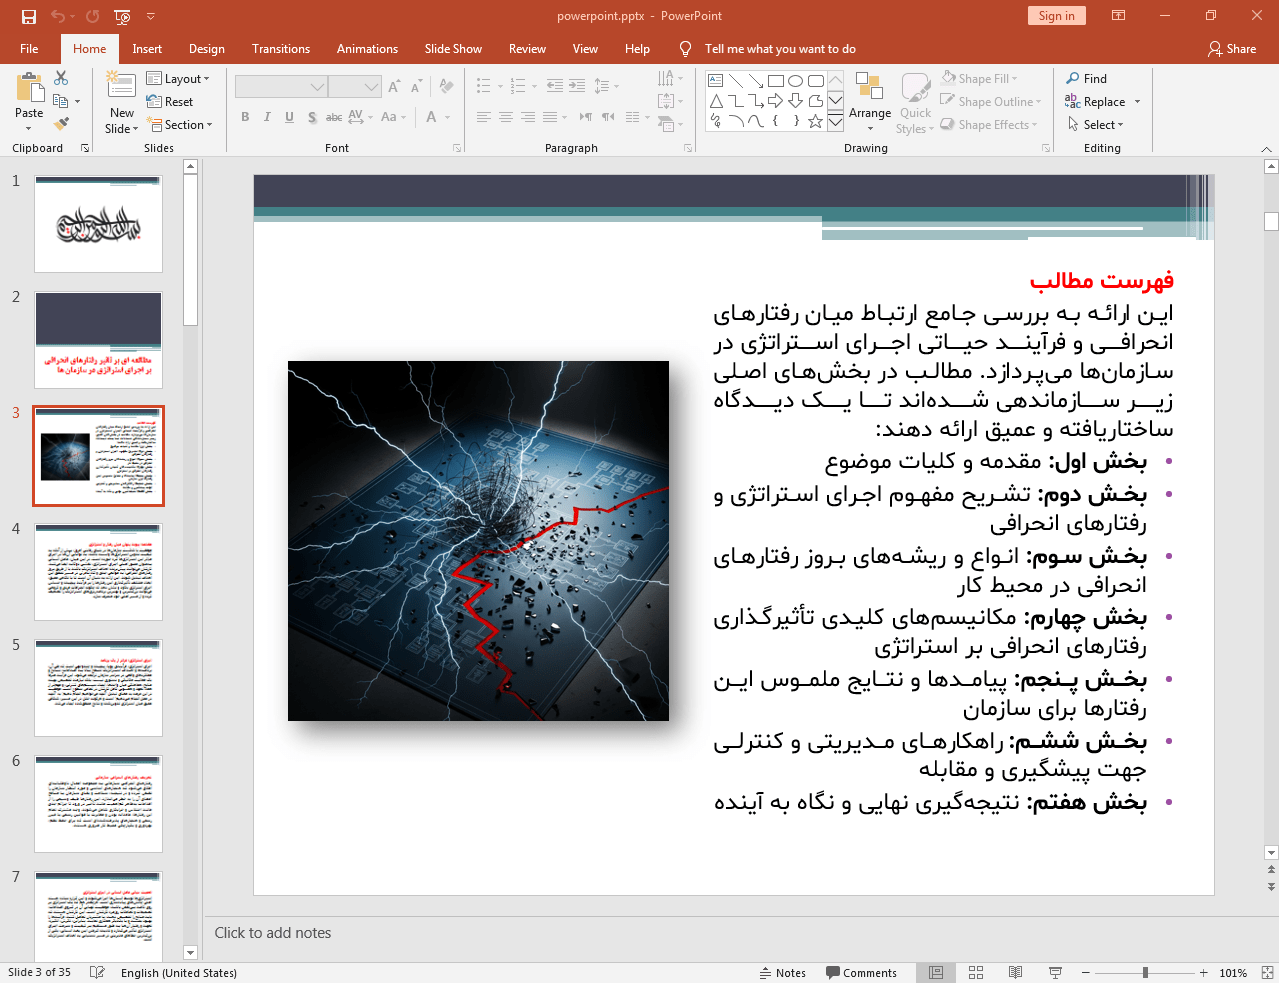Toggle the Notes pane in status bar
Screen dimensions: 1279x983
coord(783,973)
